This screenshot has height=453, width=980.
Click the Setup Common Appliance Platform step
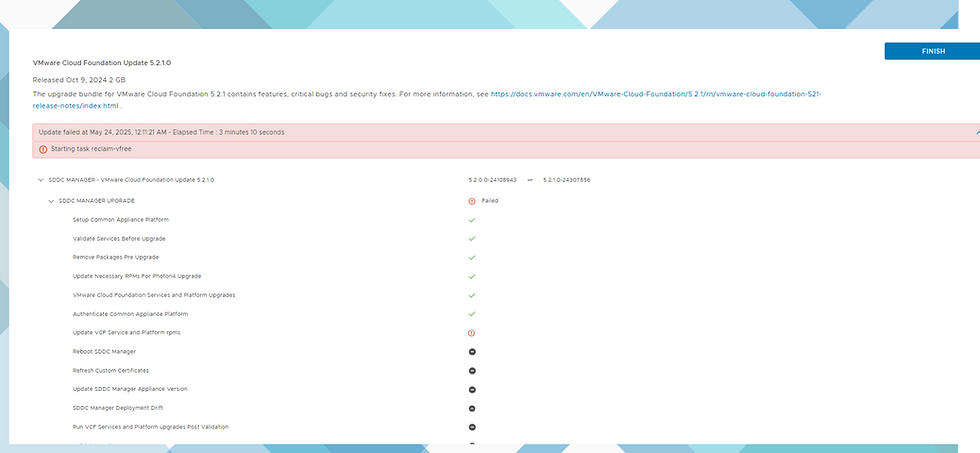(x=121, y=220)
